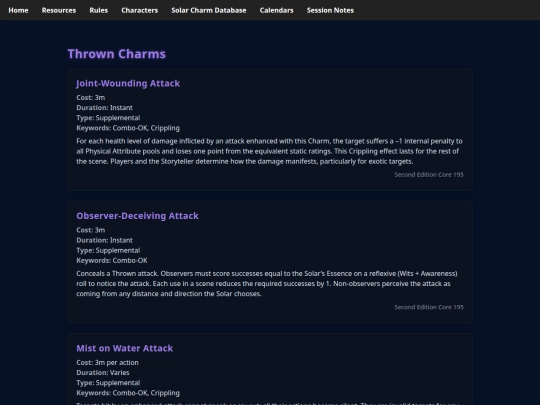Click the Thrown Charms heading

click(x=117, y=54)
